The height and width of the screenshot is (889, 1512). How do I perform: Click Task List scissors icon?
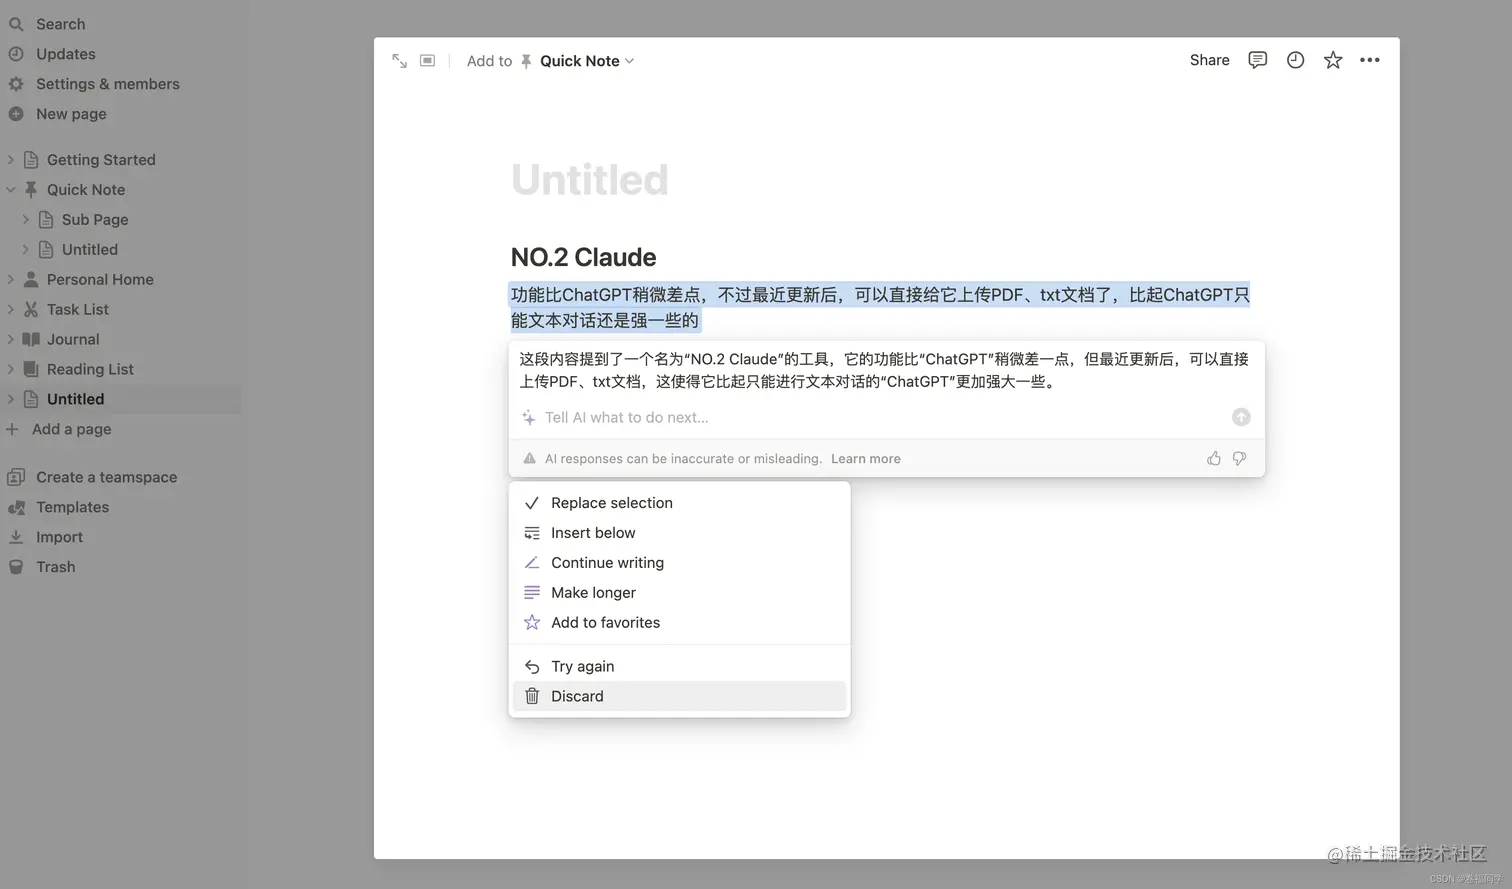coord(31,310)
